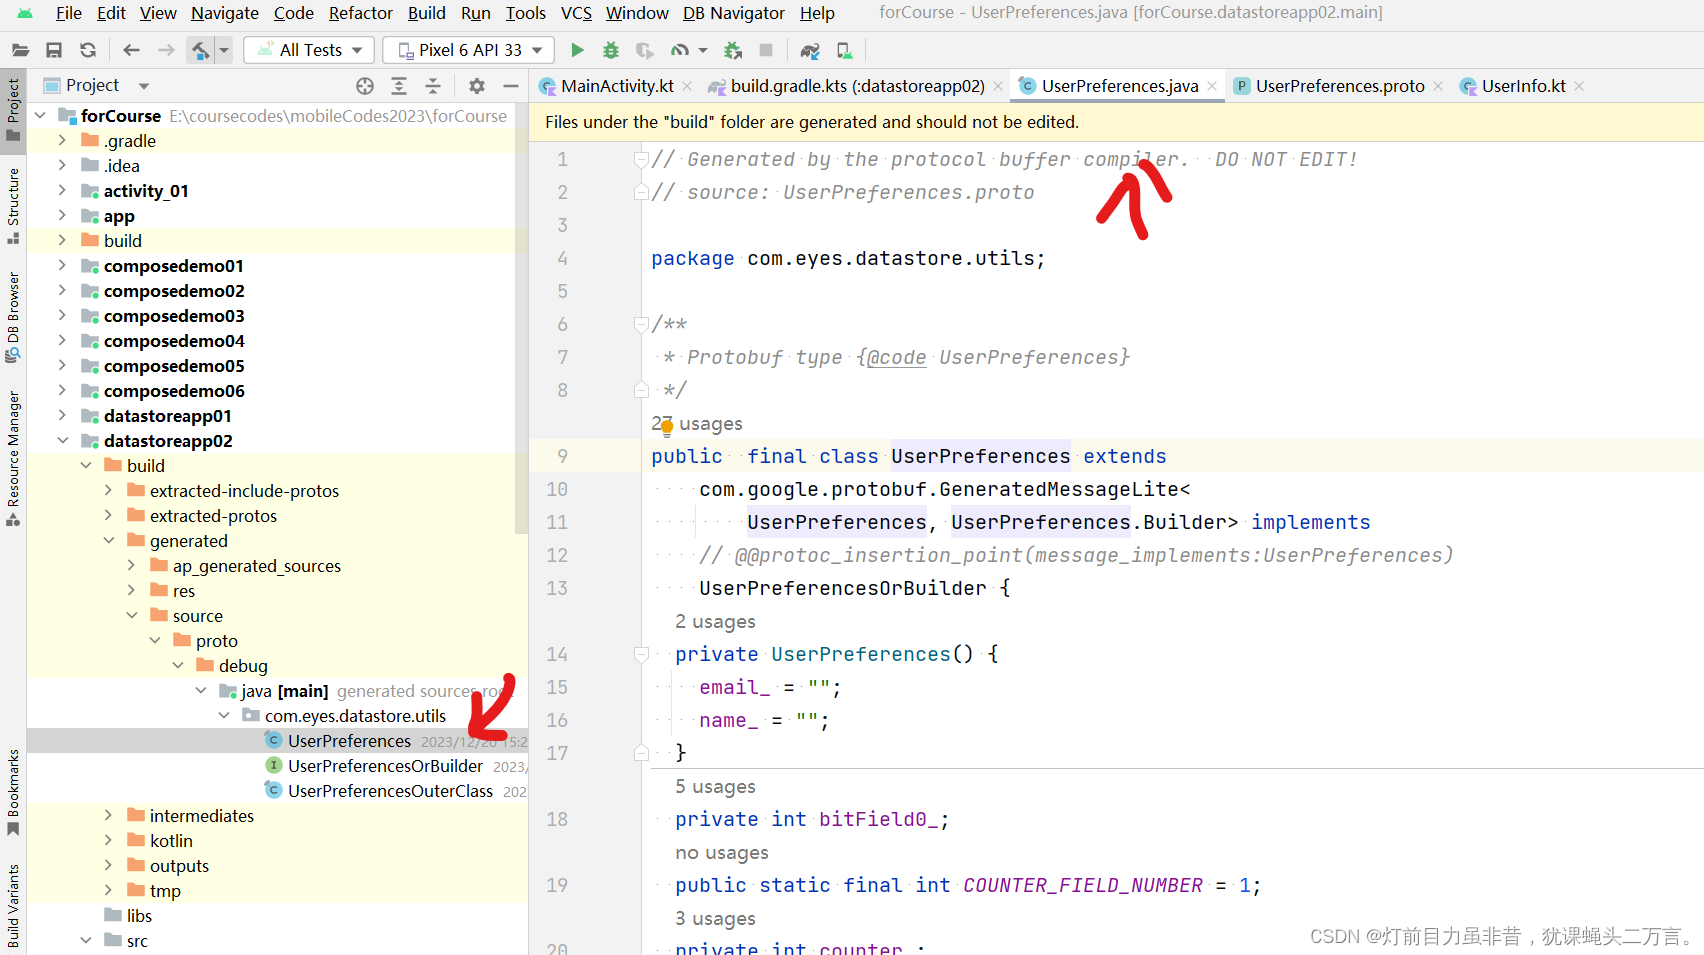Expand the extracted-include-protos folder

[x=108, y=491]
